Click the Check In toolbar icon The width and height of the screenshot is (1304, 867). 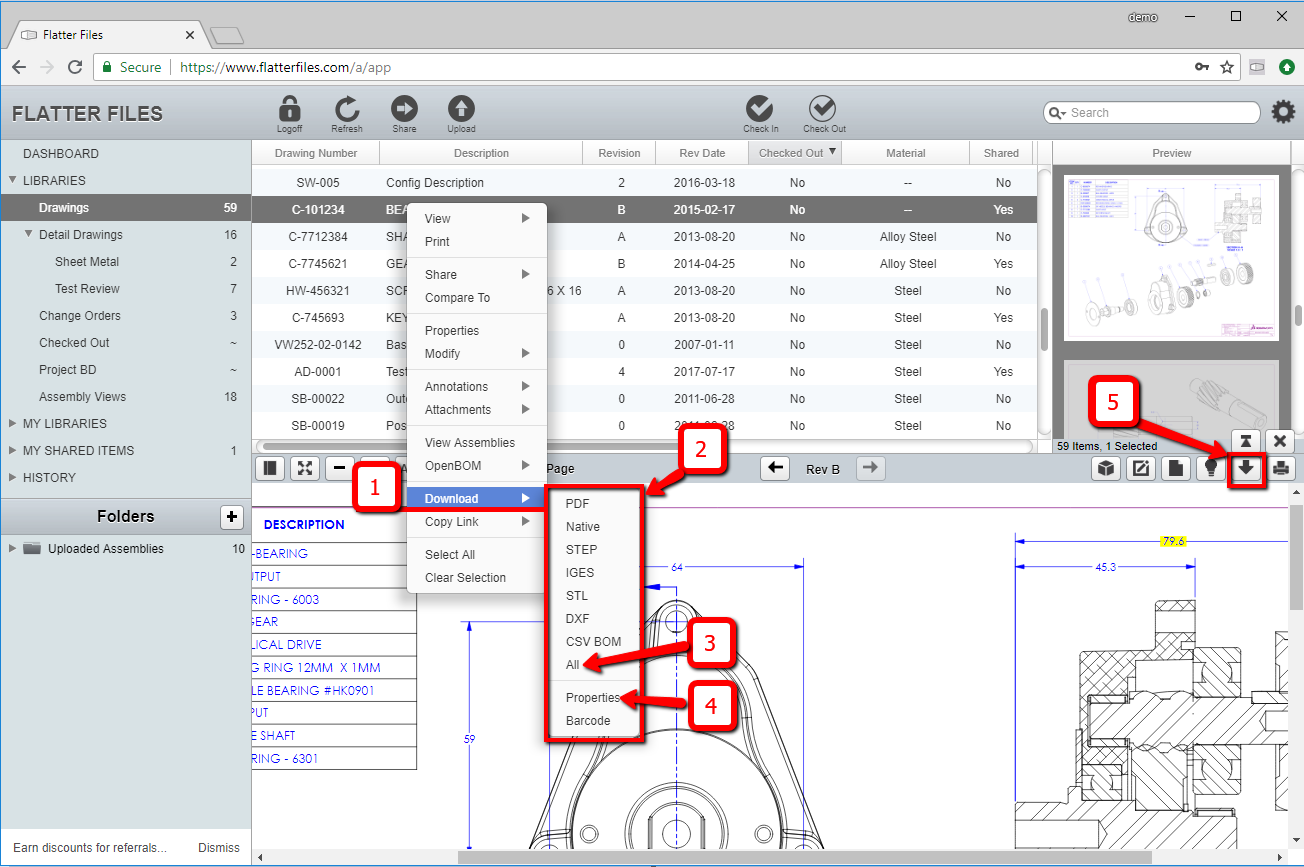click(x=760, y=109)
